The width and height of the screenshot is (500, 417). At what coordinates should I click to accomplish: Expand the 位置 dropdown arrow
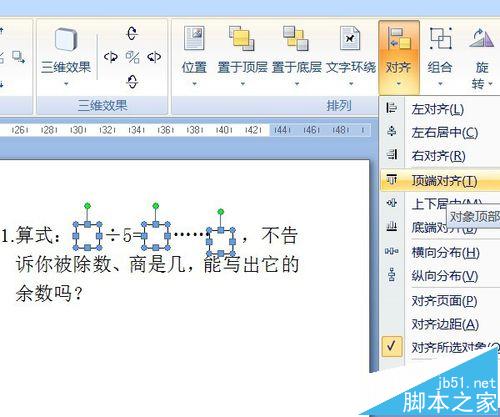(194, 84)
